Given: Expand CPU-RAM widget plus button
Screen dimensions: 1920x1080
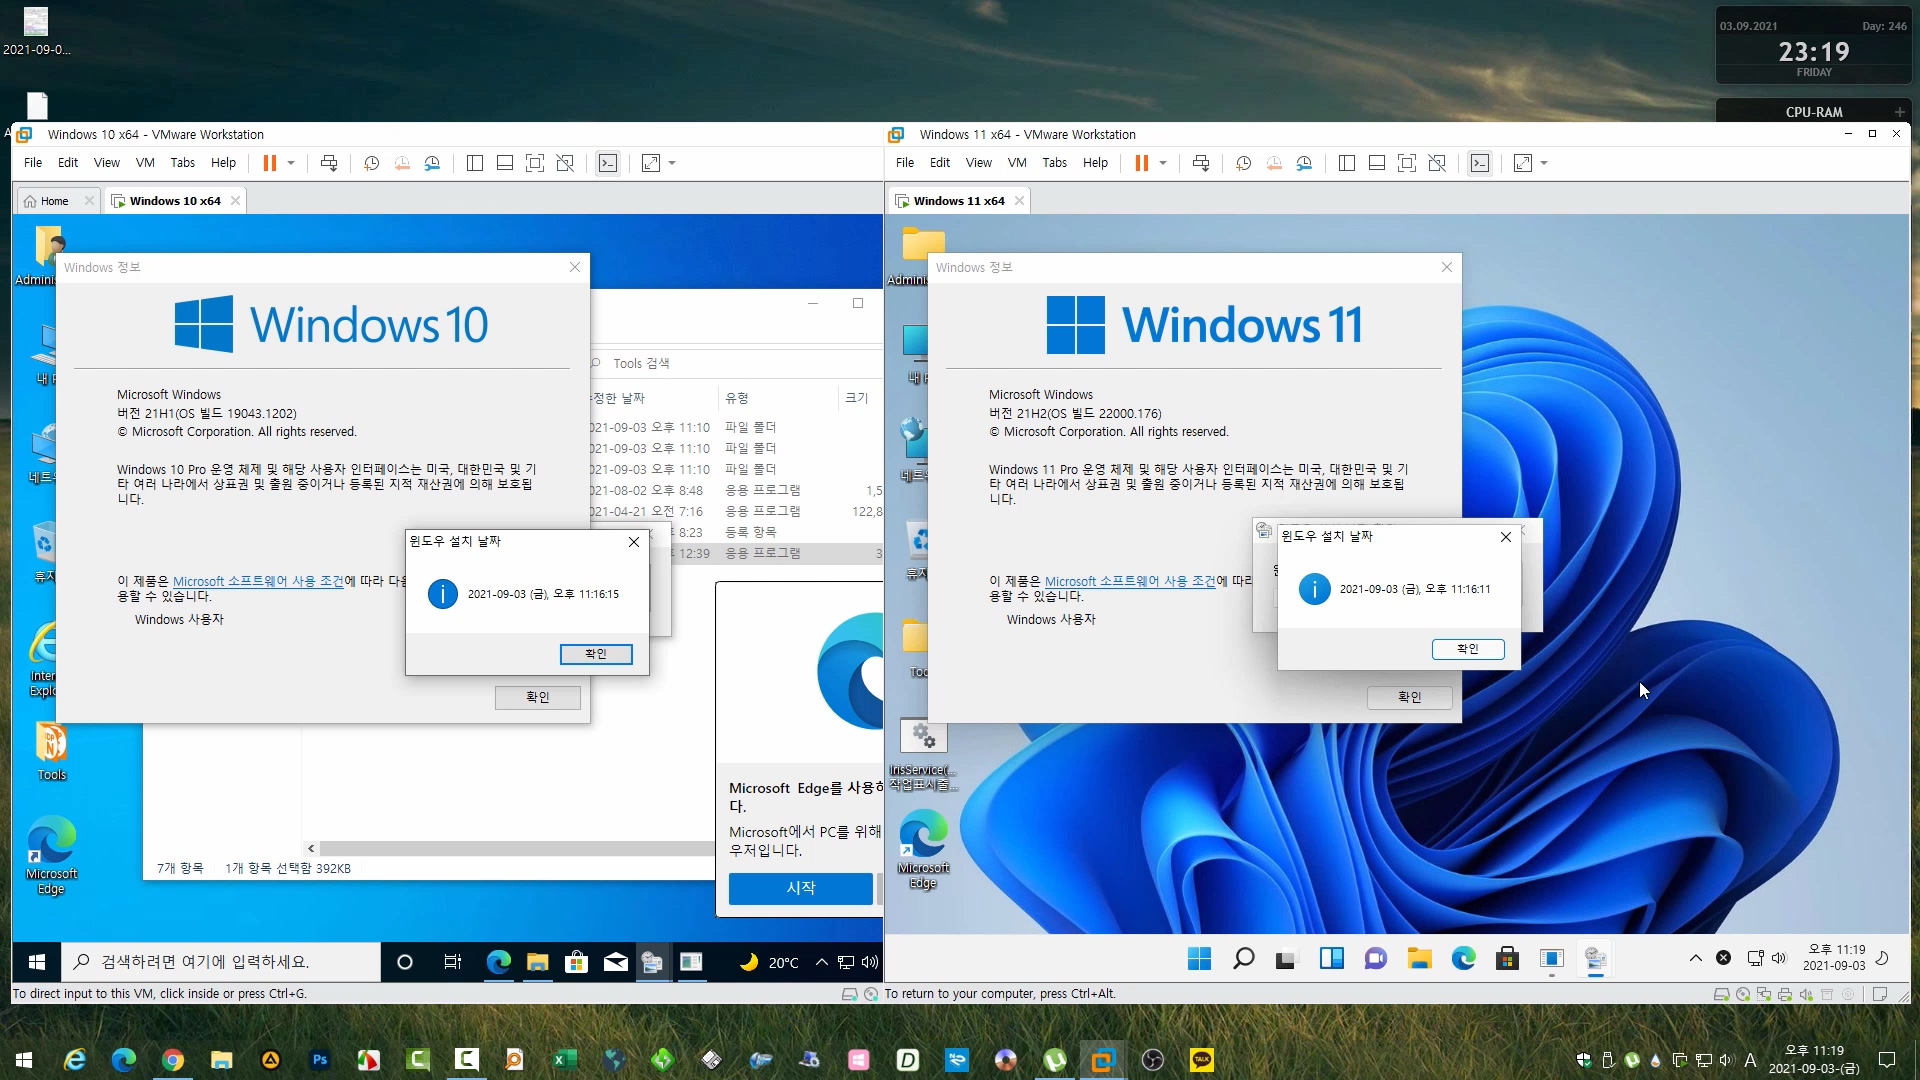Looking at the screenshot, I should tap(1899, 112).
